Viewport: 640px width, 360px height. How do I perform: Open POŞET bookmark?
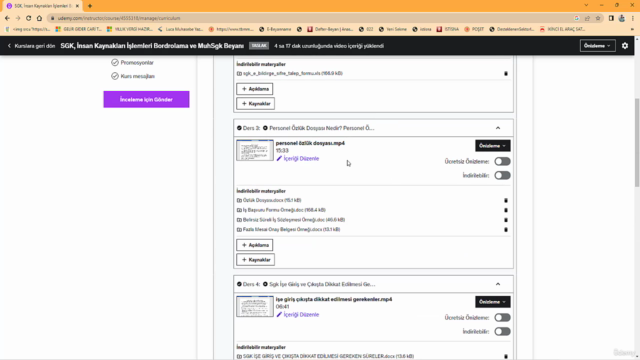[474, 29]
